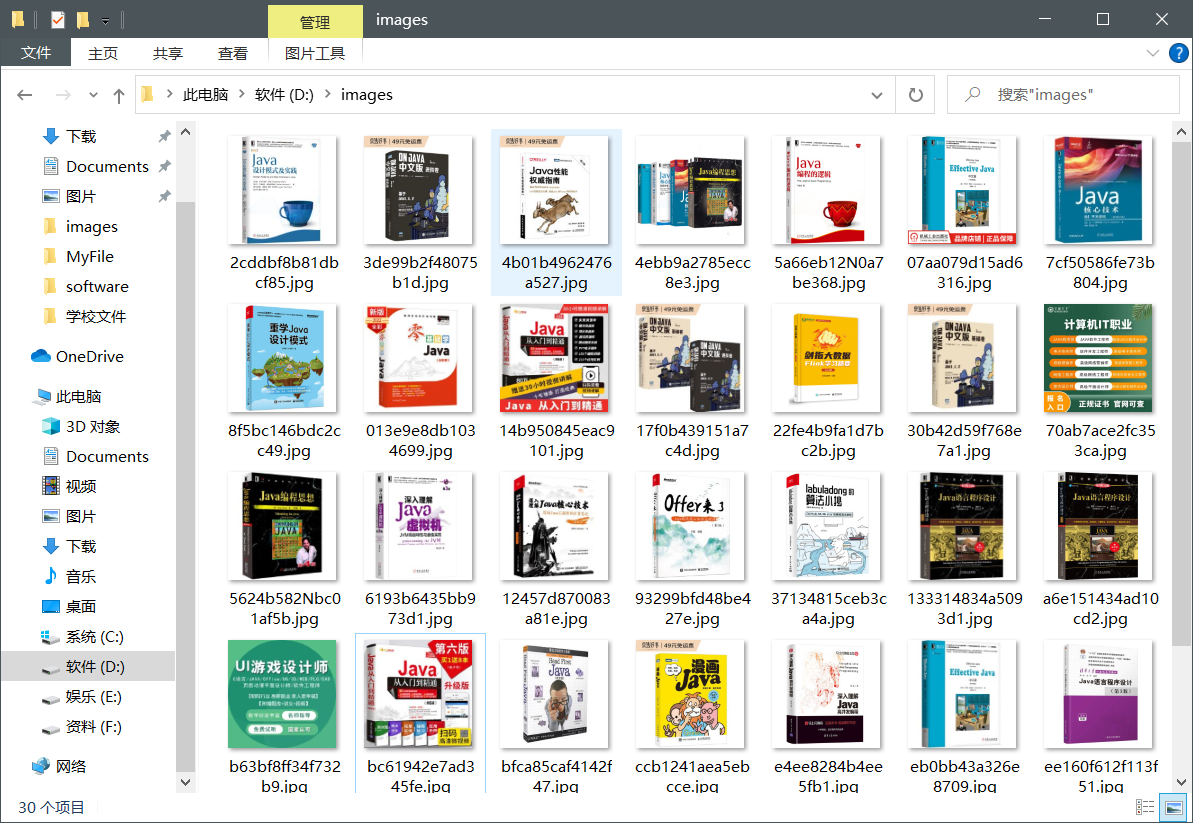
Task: Select thumbnail 93299bfd48be427e.jpg
Action: click(692, 526)
